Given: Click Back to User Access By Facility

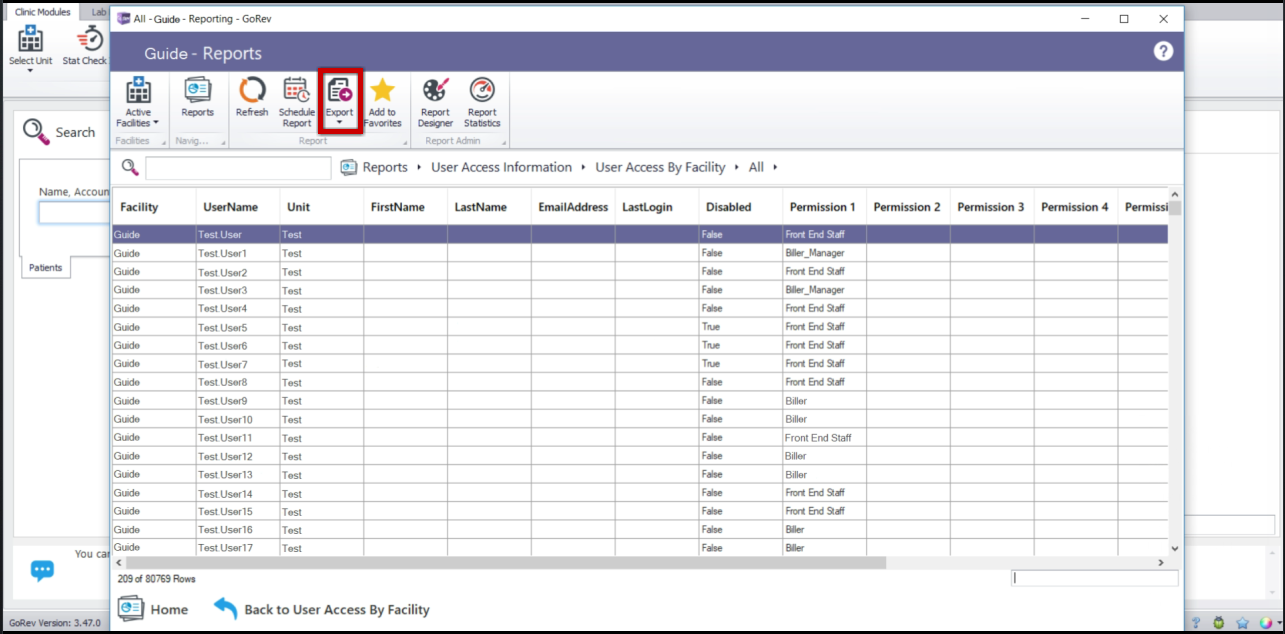Looking at the screenshot, I should [322, 609].
